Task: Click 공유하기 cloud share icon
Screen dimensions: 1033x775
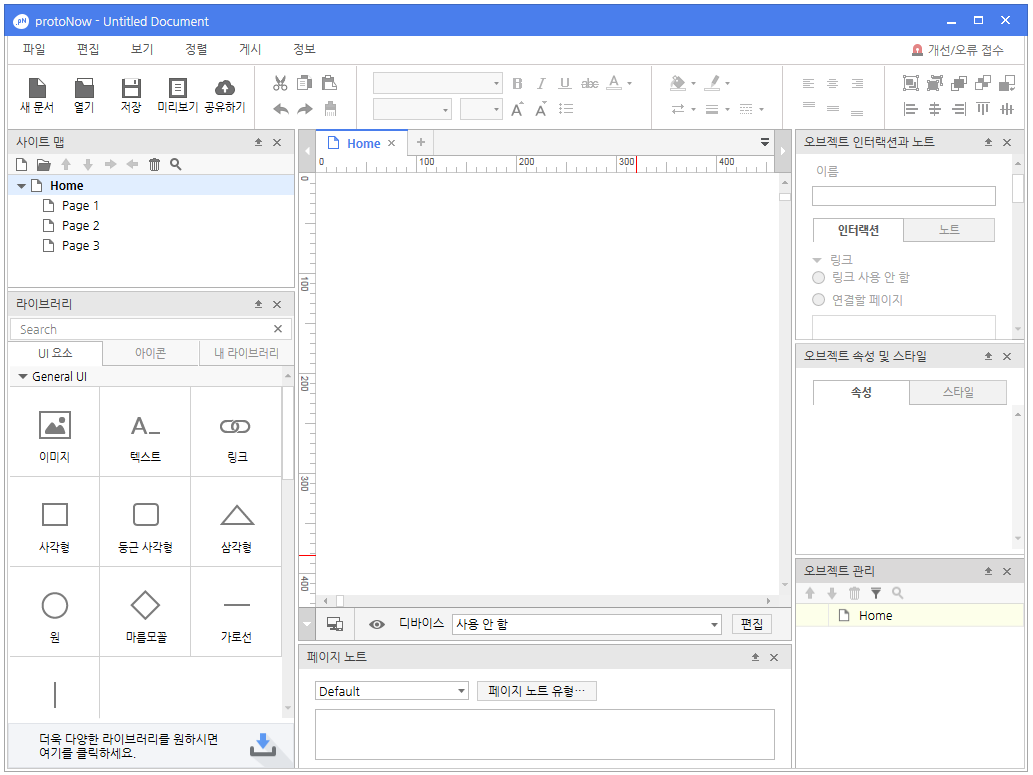Action: 225,95
